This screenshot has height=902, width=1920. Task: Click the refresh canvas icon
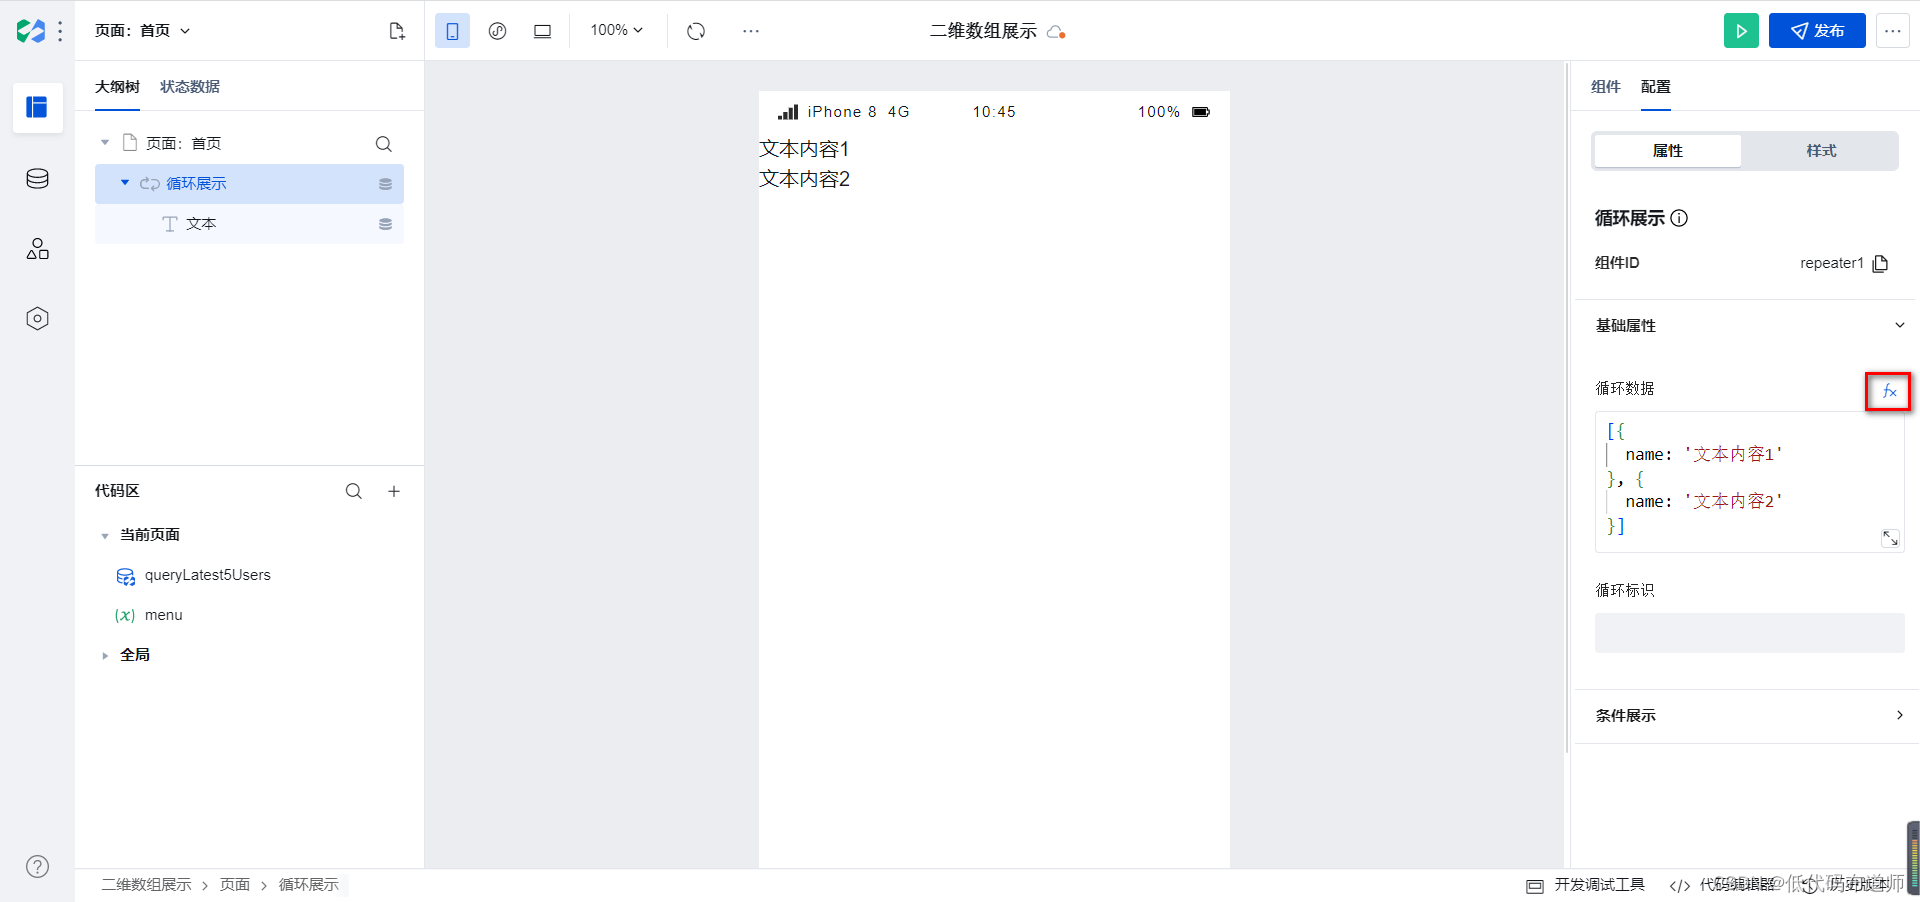tap(696, 31)
